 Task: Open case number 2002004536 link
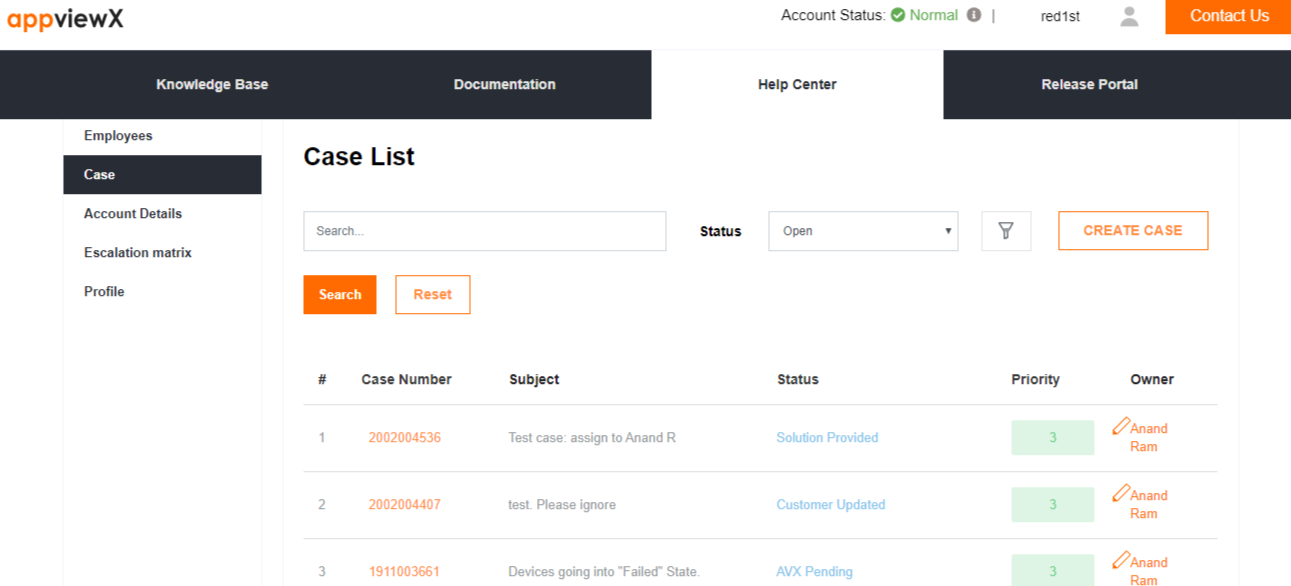coord(404,438)
